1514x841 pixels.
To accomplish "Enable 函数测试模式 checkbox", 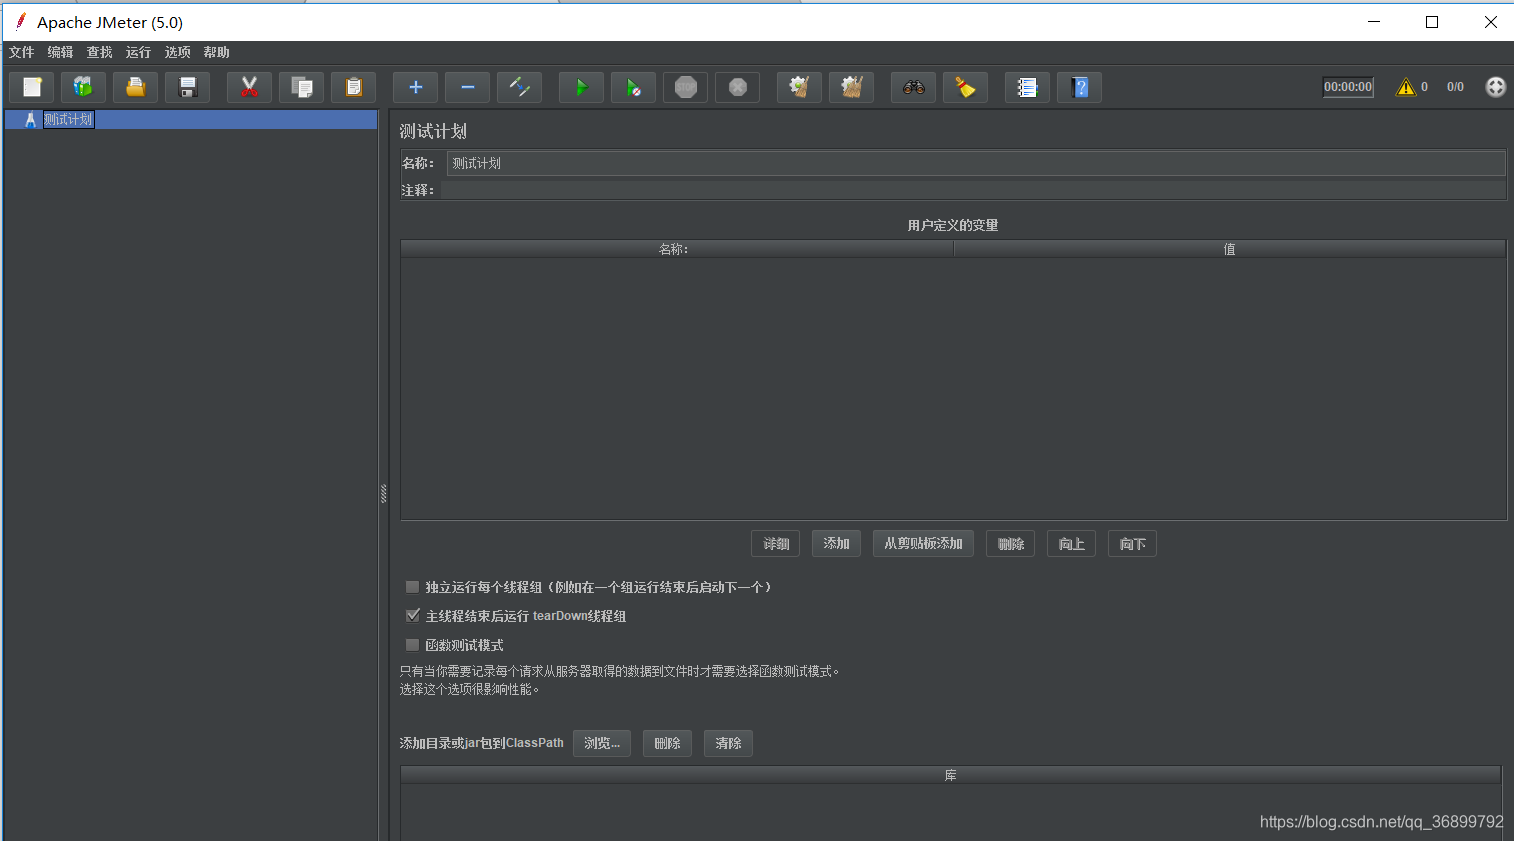I will click(412, 645).
